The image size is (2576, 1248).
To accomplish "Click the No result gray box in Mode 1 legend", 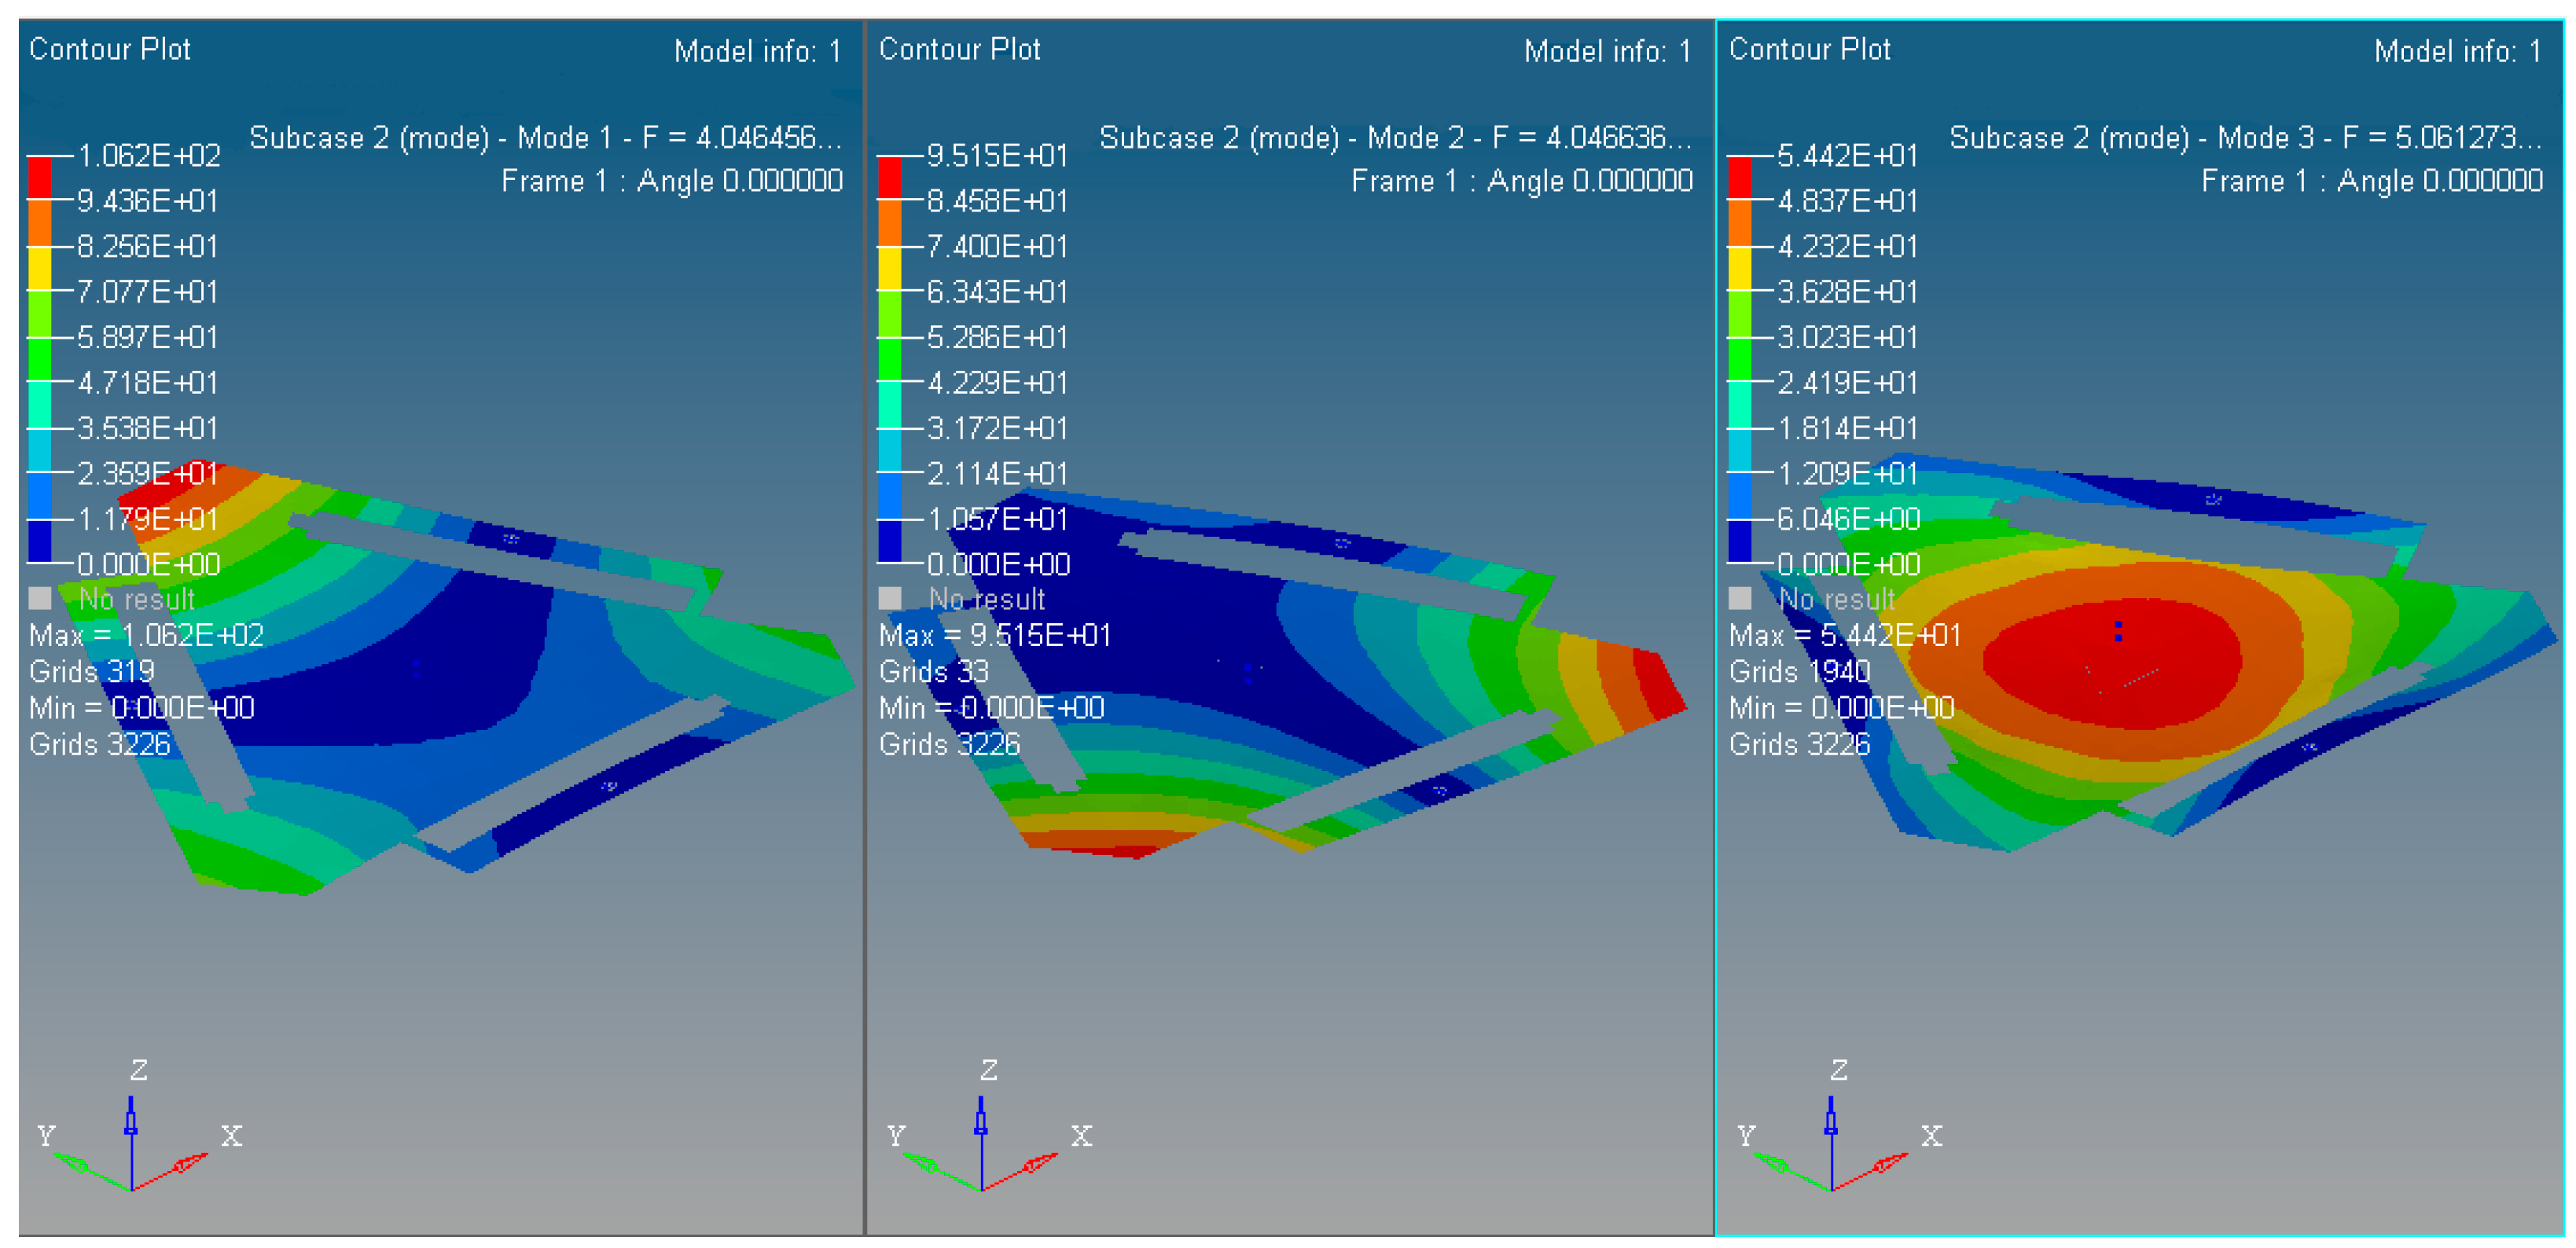I will [x=40, y=598].
